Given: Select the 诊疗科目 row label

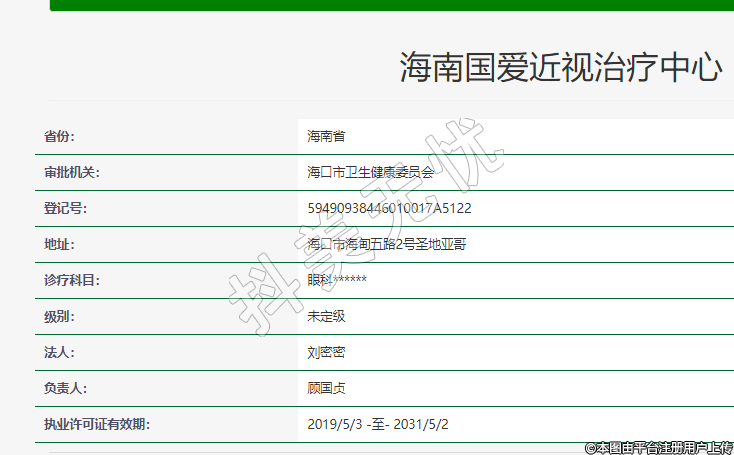Looking at the screenshot, I should click(x=72, y=280).
